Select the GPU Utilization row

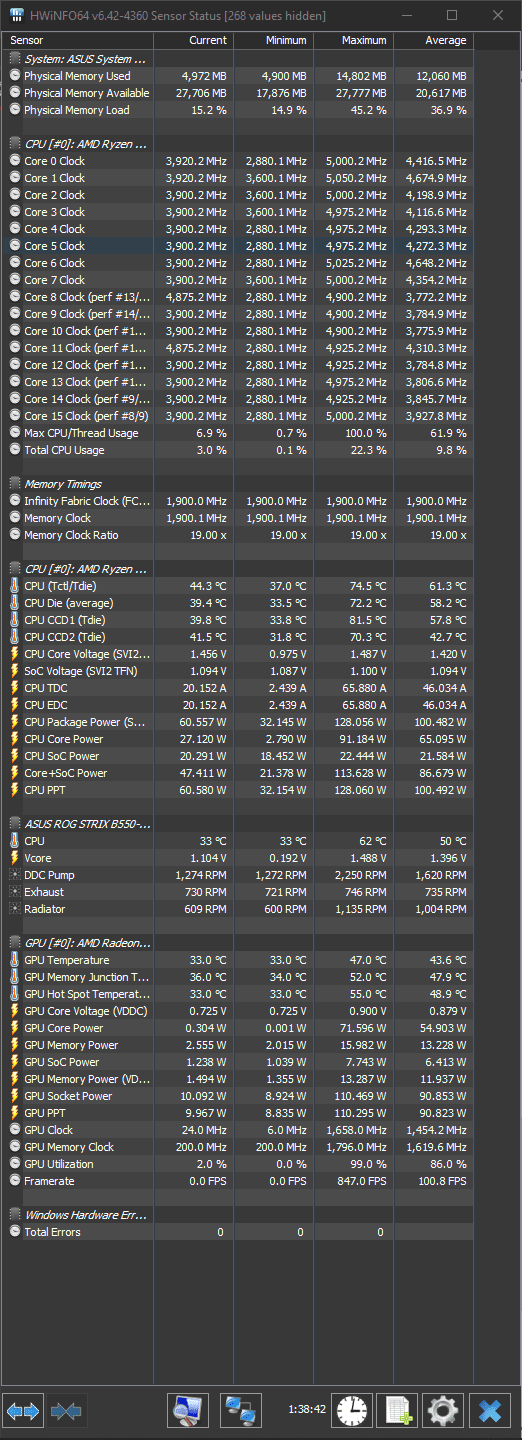[239, 1164]
